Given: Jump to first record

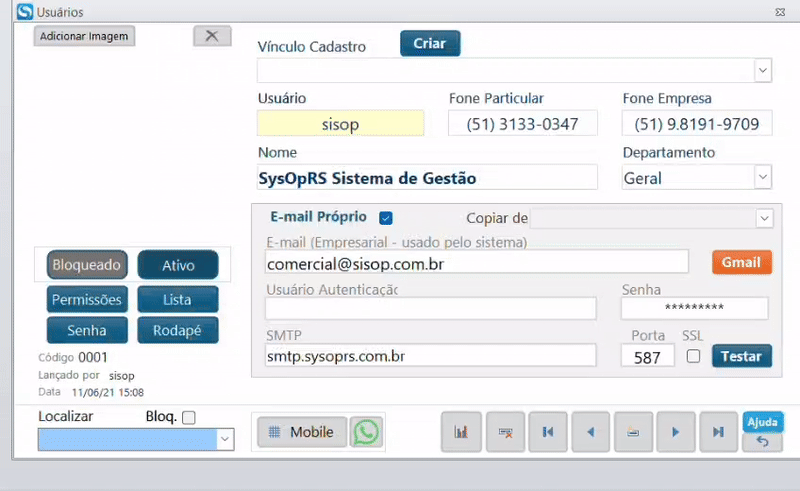Looking at the screenshot, I should coord(548,432).
